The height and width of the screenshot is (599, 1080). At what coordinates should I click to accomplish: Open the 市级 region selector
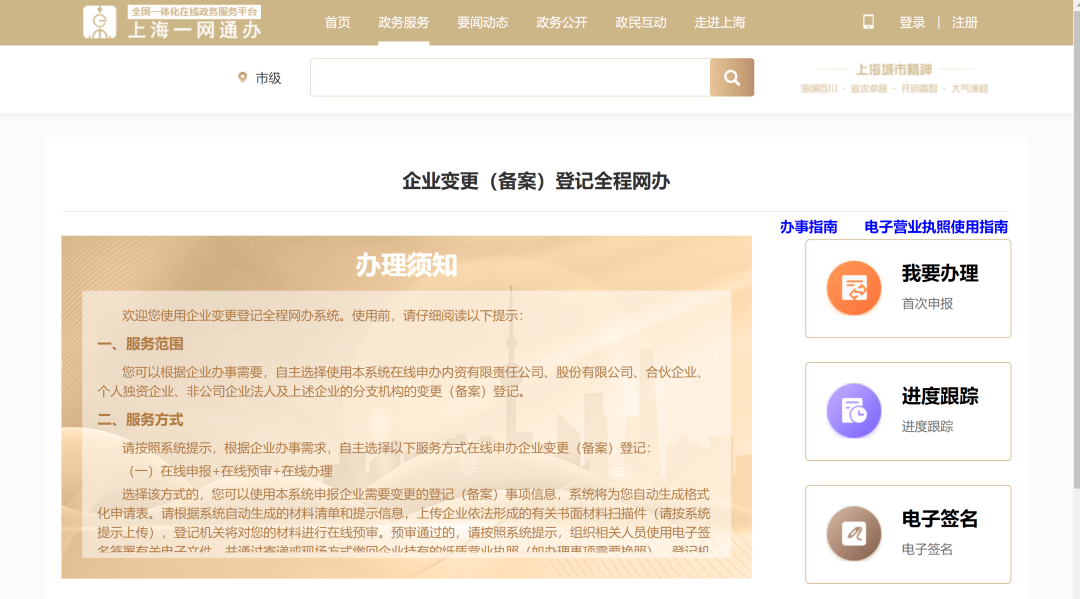(x=268, y=78)
